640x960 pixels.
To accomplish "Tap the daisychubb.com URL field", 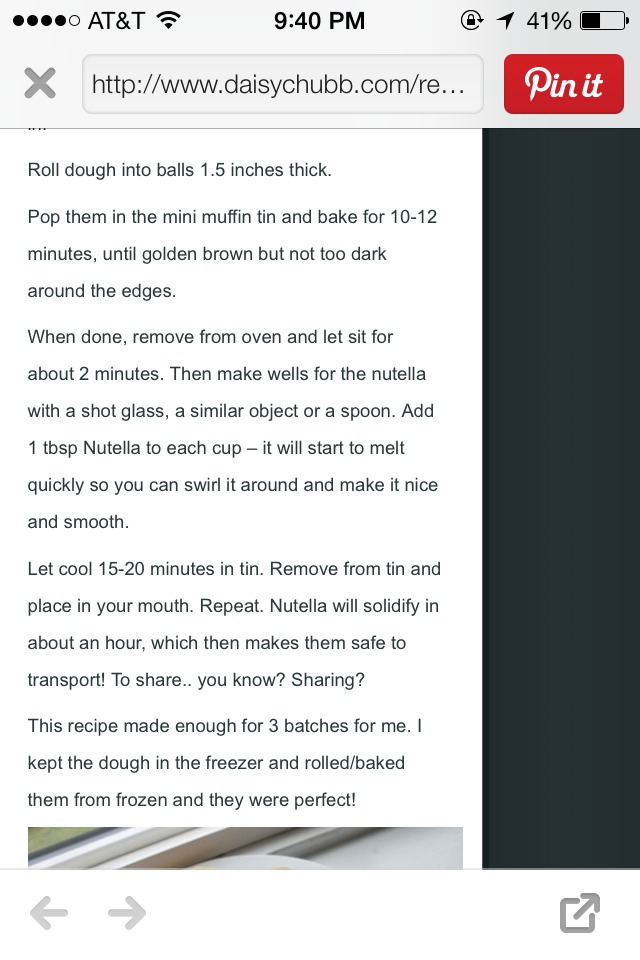I will pyautogui.click(x=282, y=84).
